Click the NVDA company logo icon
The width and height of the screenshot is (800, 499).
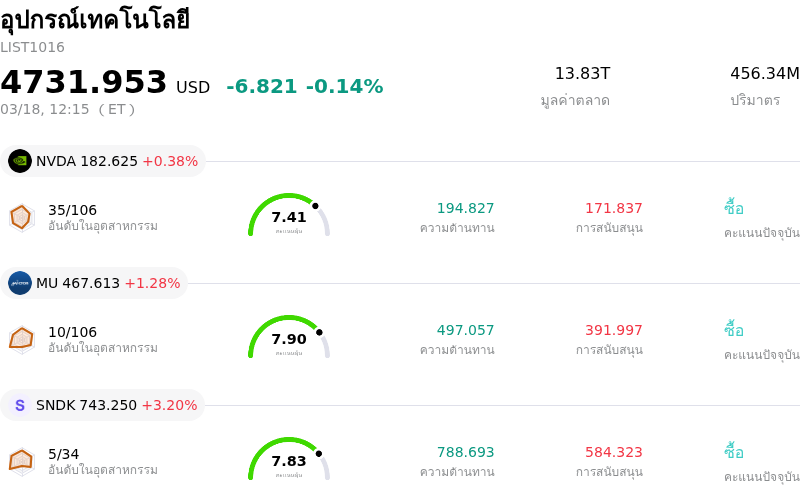[x=20, y=161]
